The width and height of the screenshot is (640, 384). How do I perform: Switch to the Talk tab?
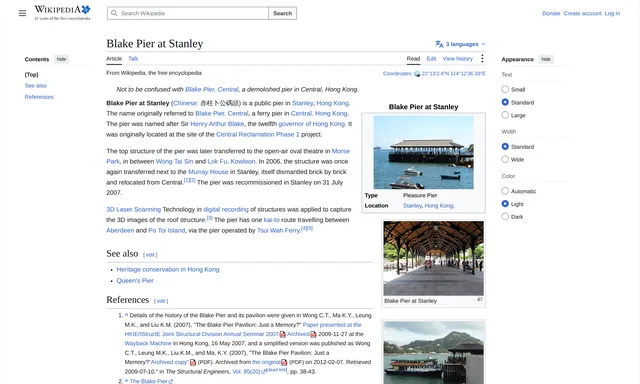point(133,58)
